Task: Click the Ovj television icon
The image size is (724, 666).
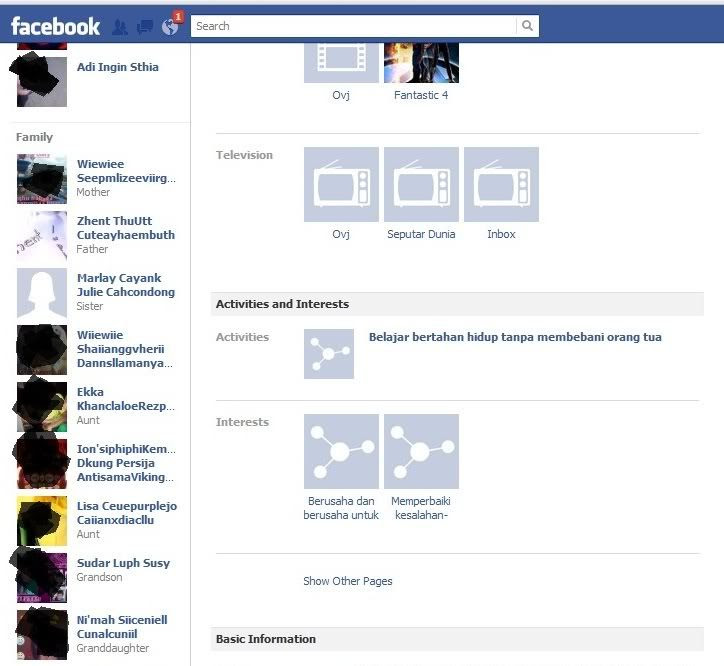Action: point(341,184)
